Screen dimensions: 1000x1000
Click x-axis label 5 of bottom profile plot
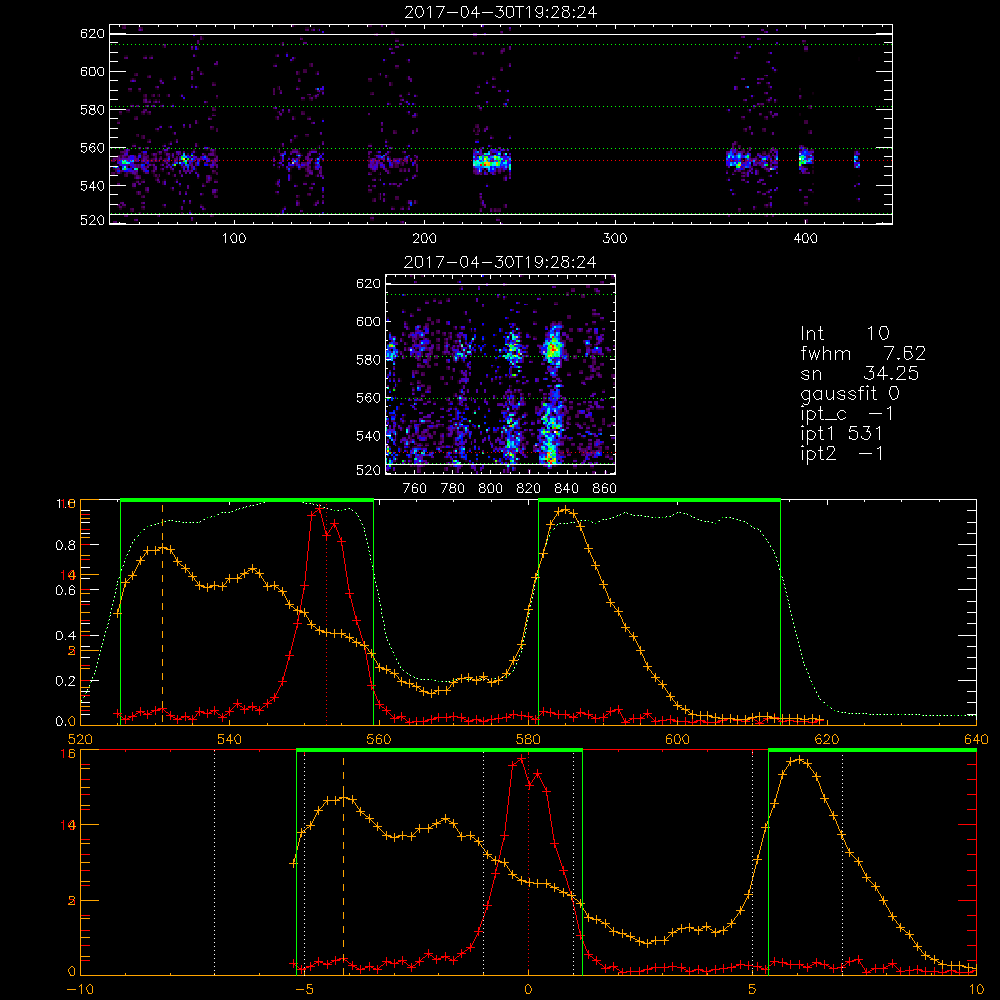pyautogui.click(x=752, y=989)
